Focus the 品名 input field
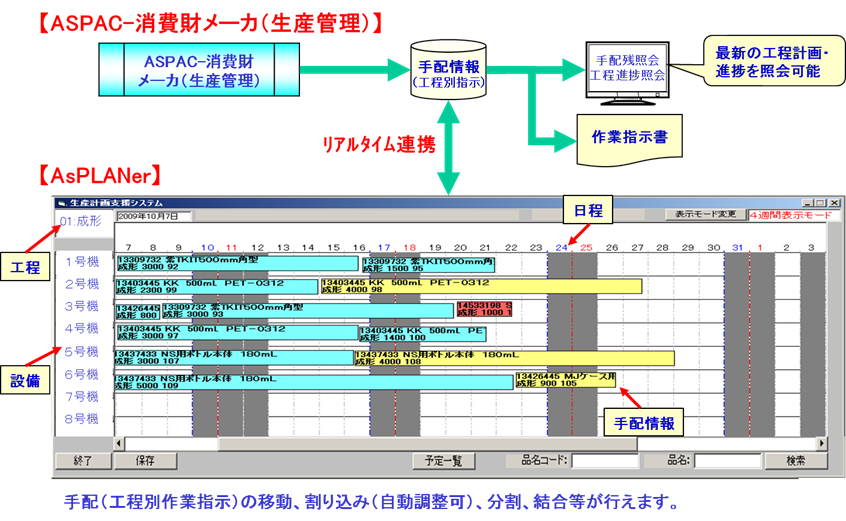Screen dimensions: 846x521 coord(727,461)
